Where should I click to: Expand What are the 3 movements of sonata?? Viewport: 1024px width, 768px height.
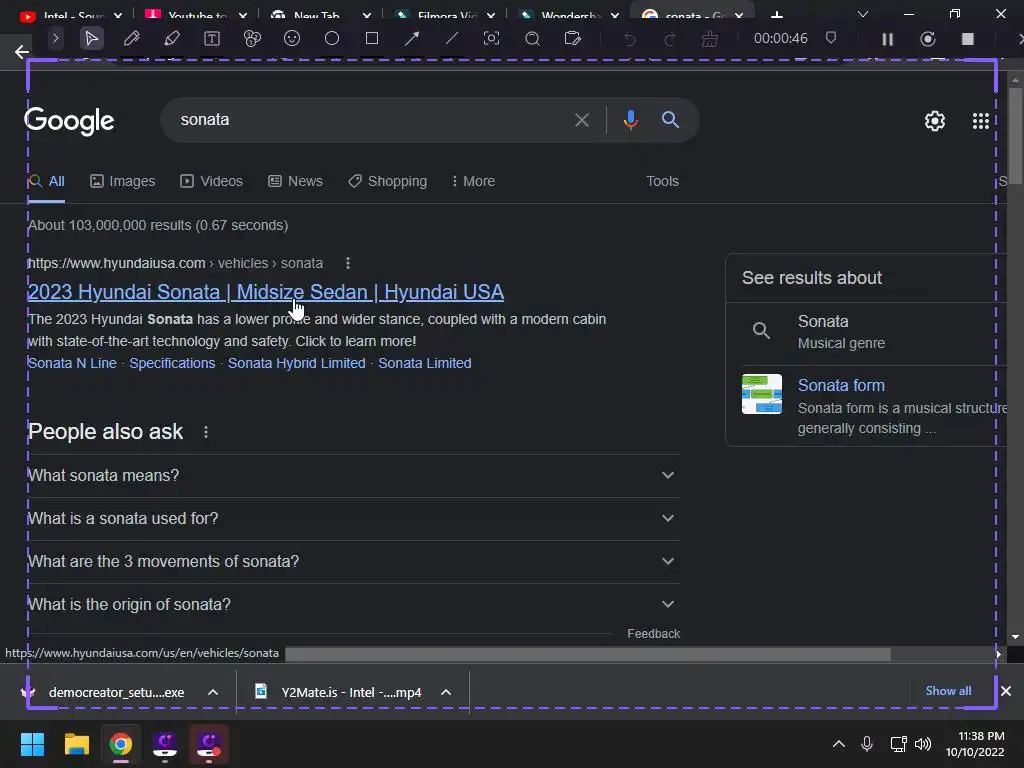[x=353, y=562]
